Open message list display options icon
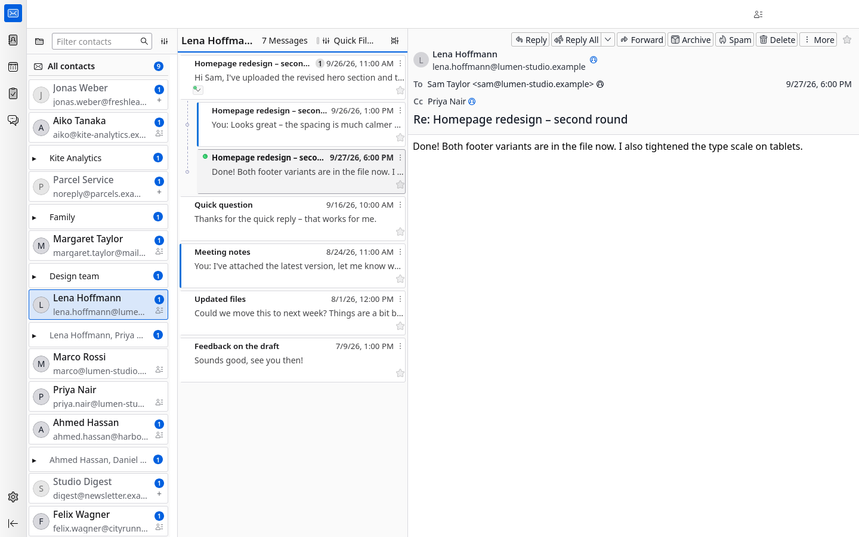 pos(394,41)
